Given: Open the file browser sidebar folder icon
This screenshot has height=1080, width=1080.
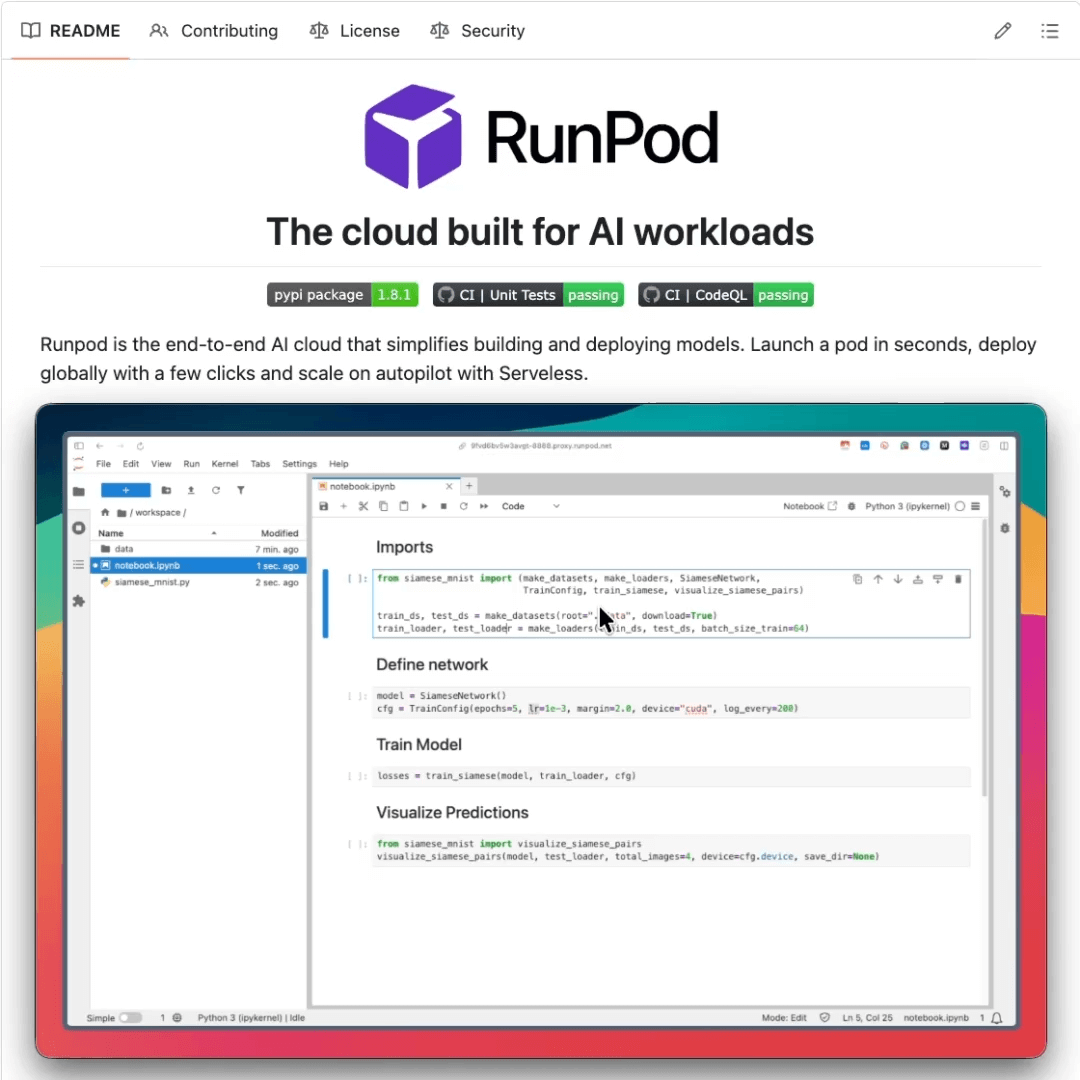Looking at the screenshot, I should (79, 491).
